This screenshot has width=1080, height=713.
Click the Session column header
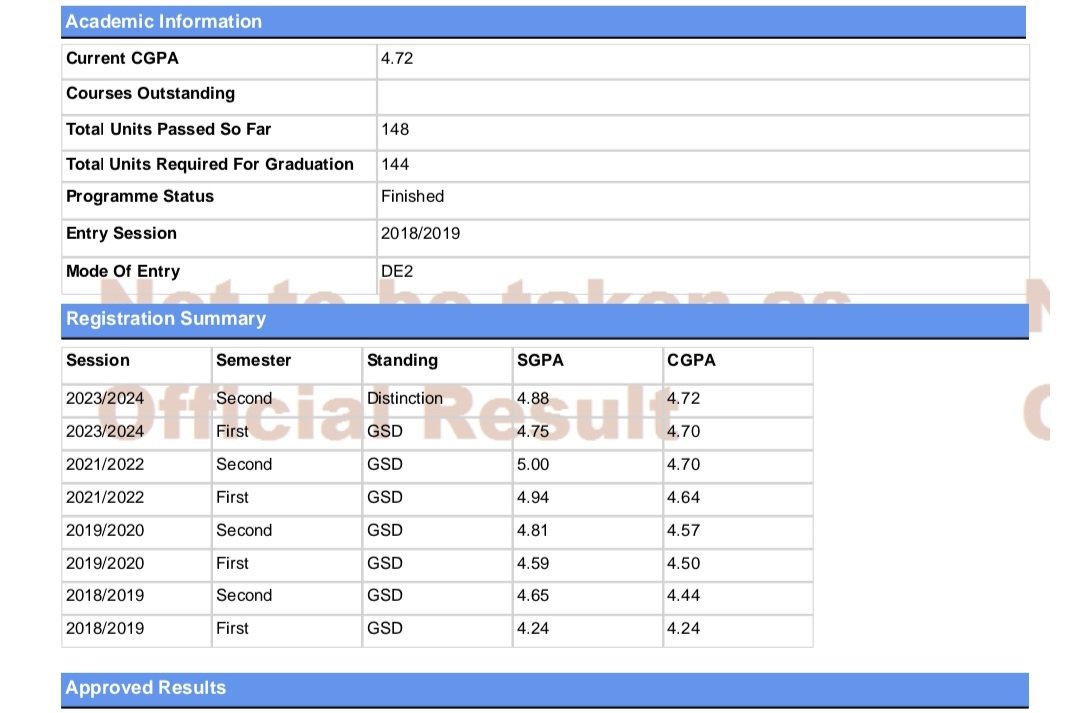[98, 360]
